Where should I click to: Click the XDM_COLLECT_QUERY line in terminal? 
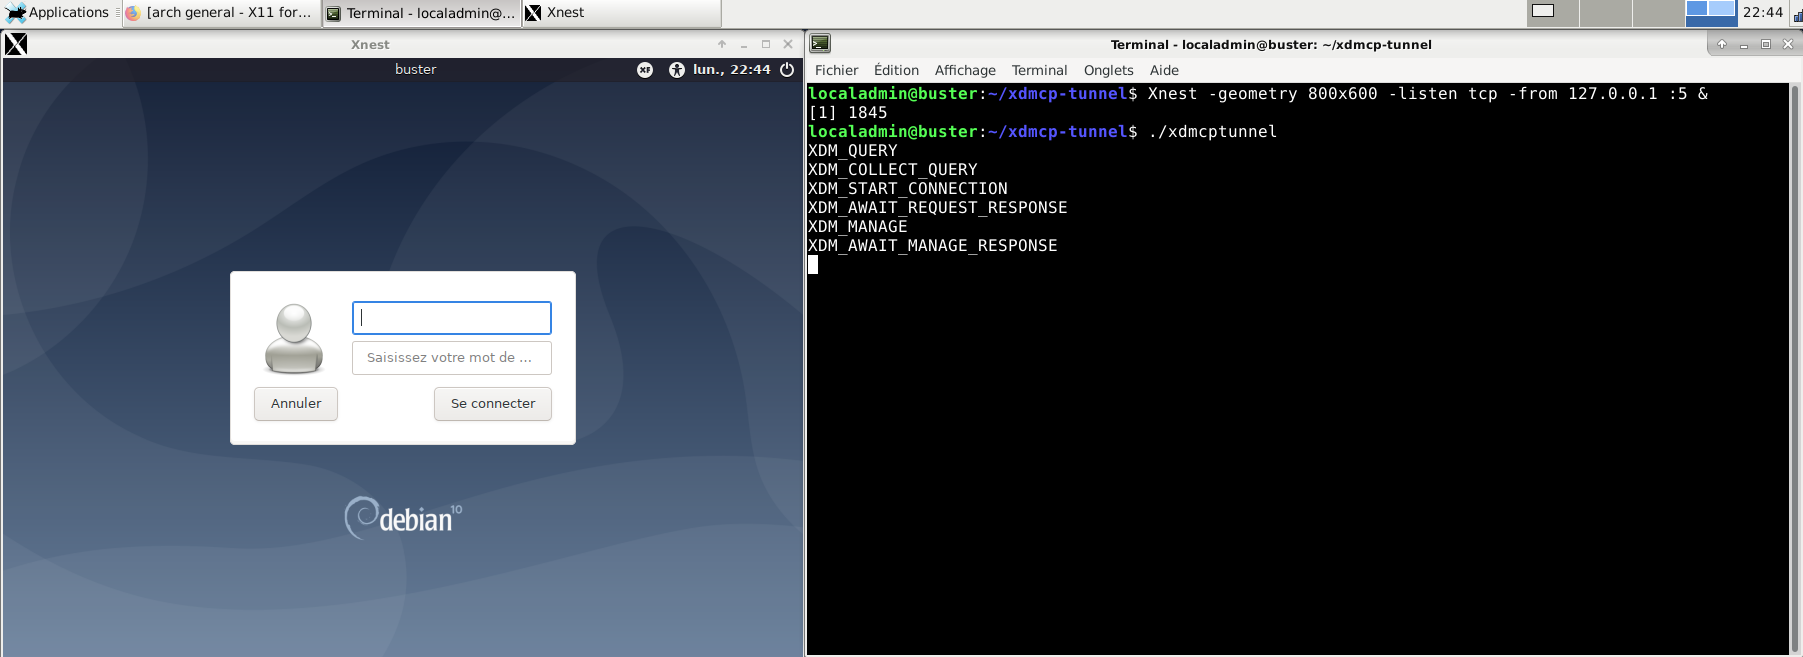893,170
